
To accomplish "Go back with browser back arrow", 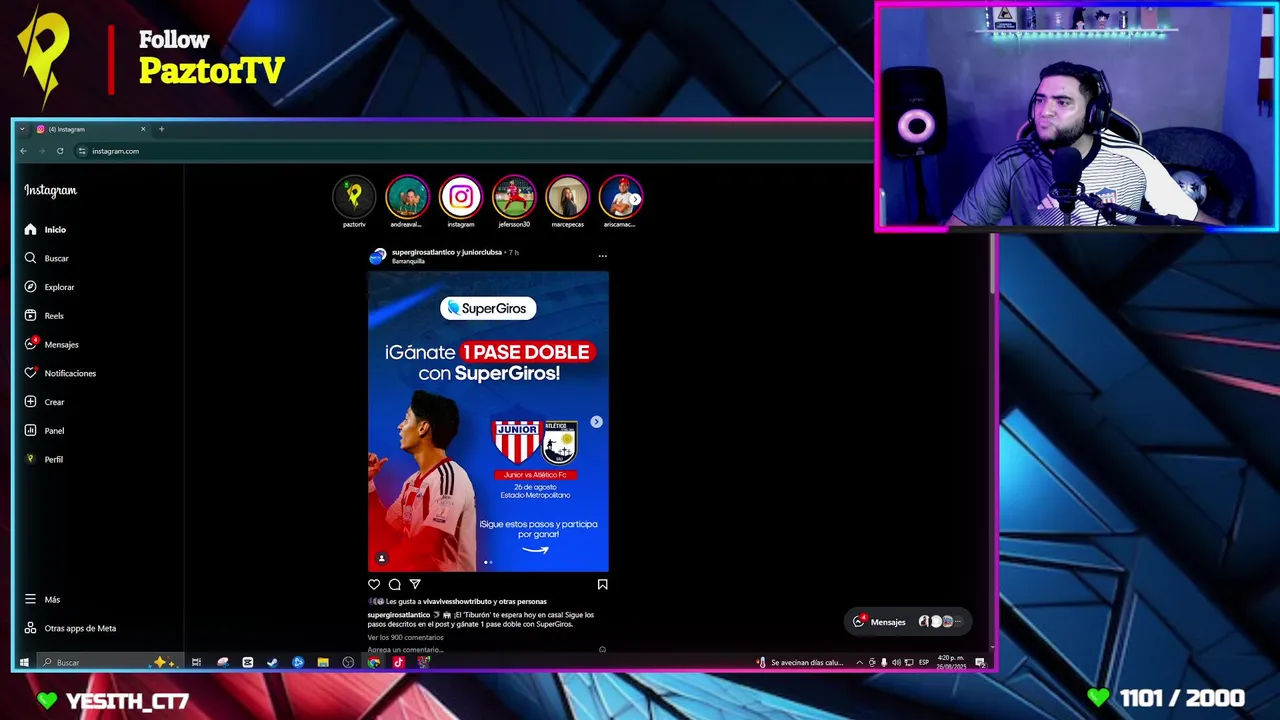I will point(24,151).
